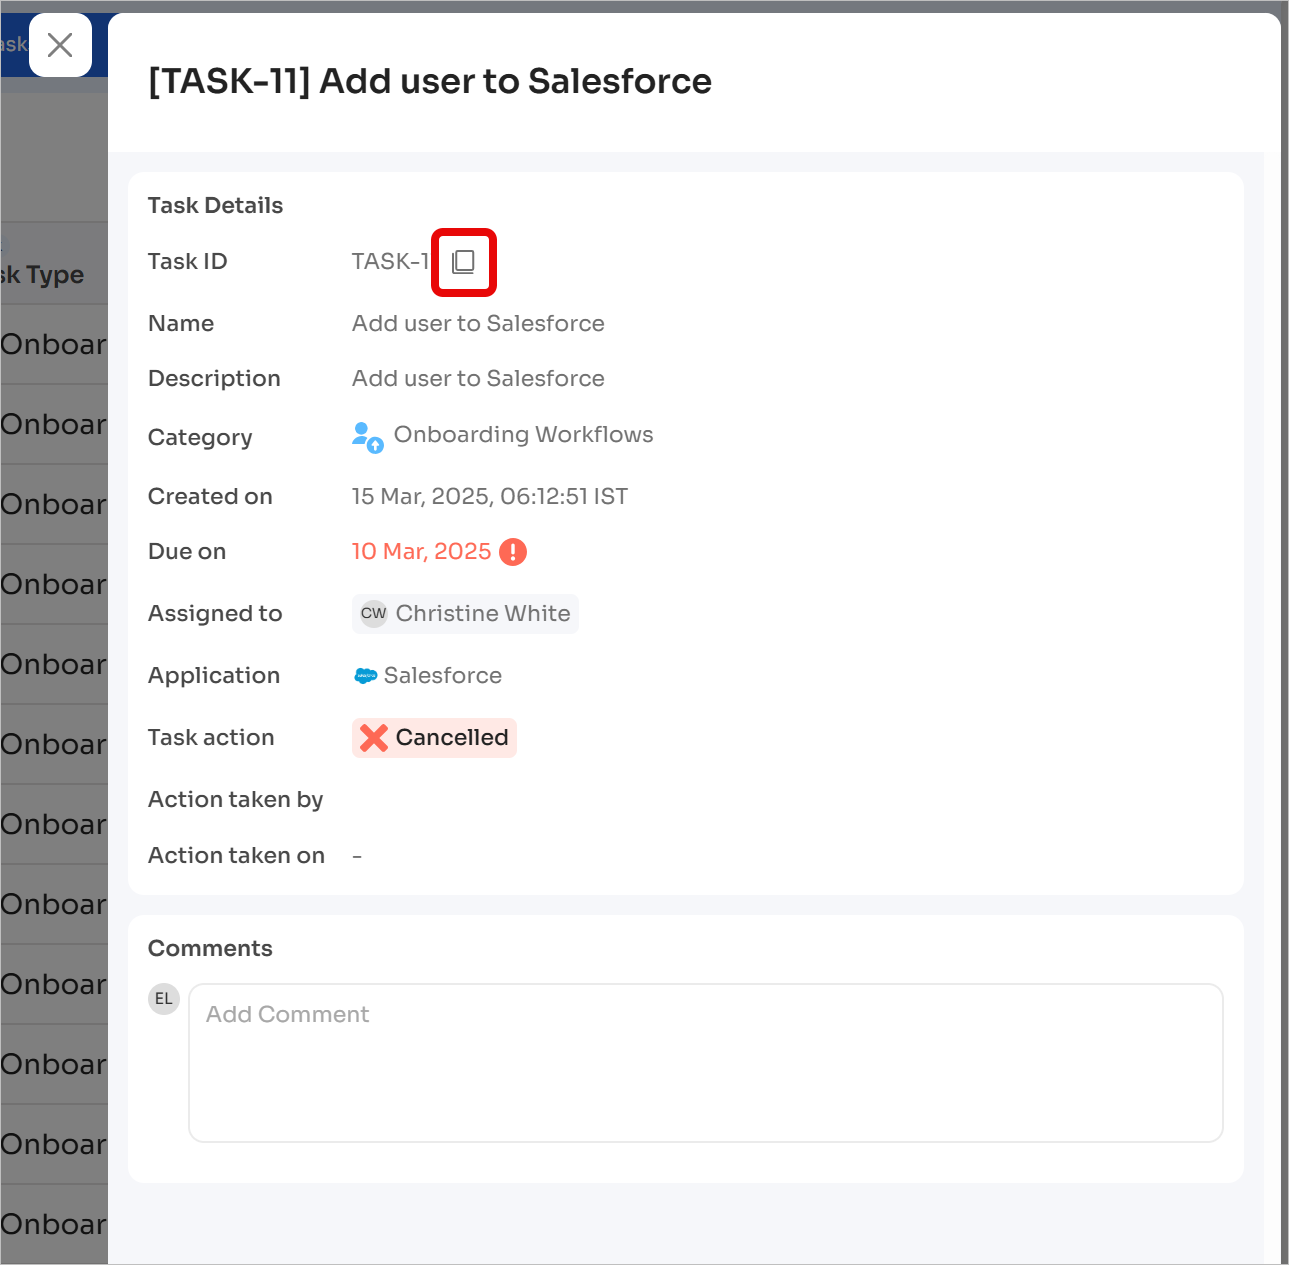
Task: Click the red X icon in the Cancelled badge
Action: point(374,738)
